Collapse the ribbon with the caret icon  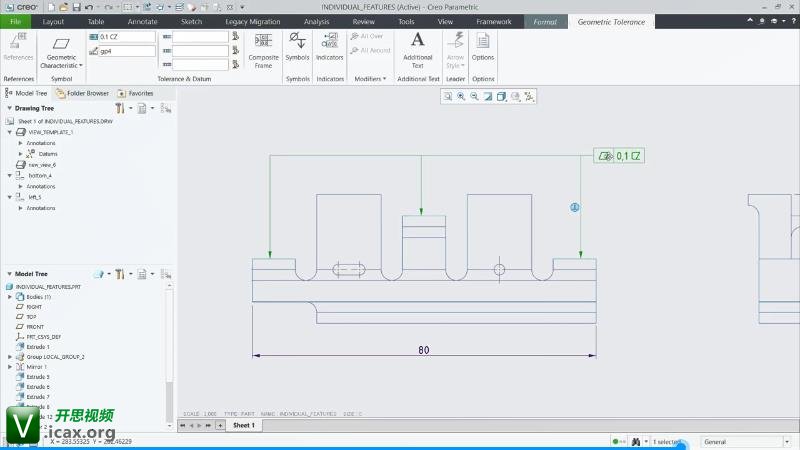pos(750,21)
